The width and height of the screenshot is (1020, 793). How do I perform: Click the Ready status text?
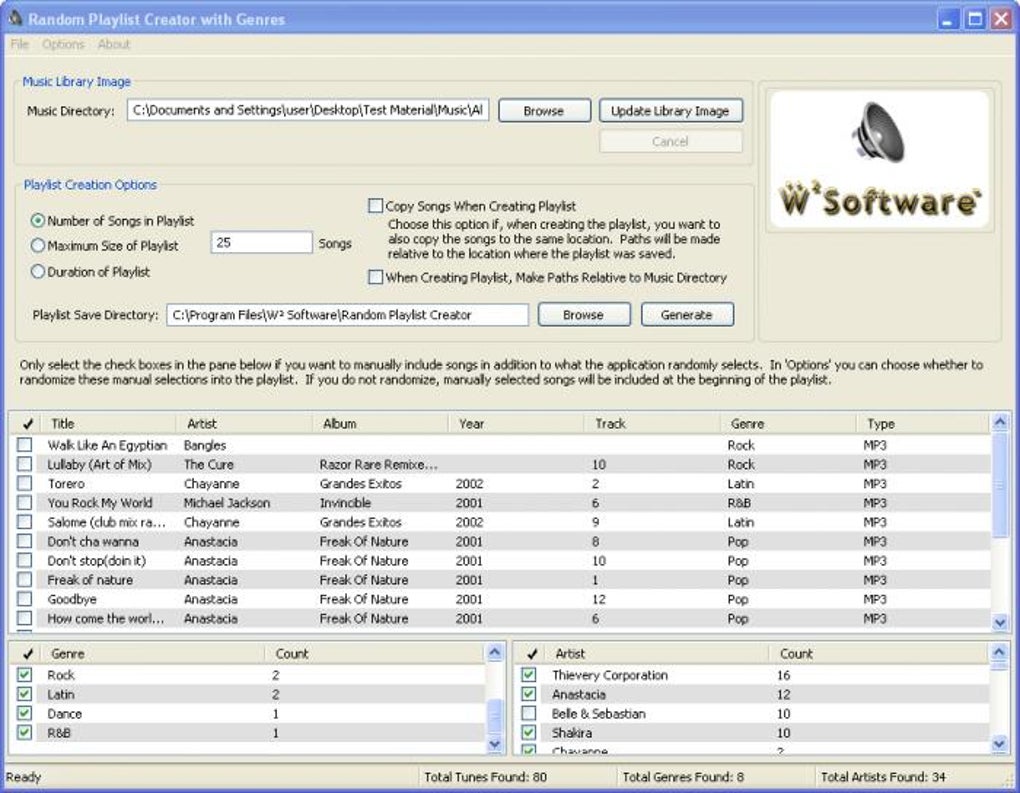[23, 777]
